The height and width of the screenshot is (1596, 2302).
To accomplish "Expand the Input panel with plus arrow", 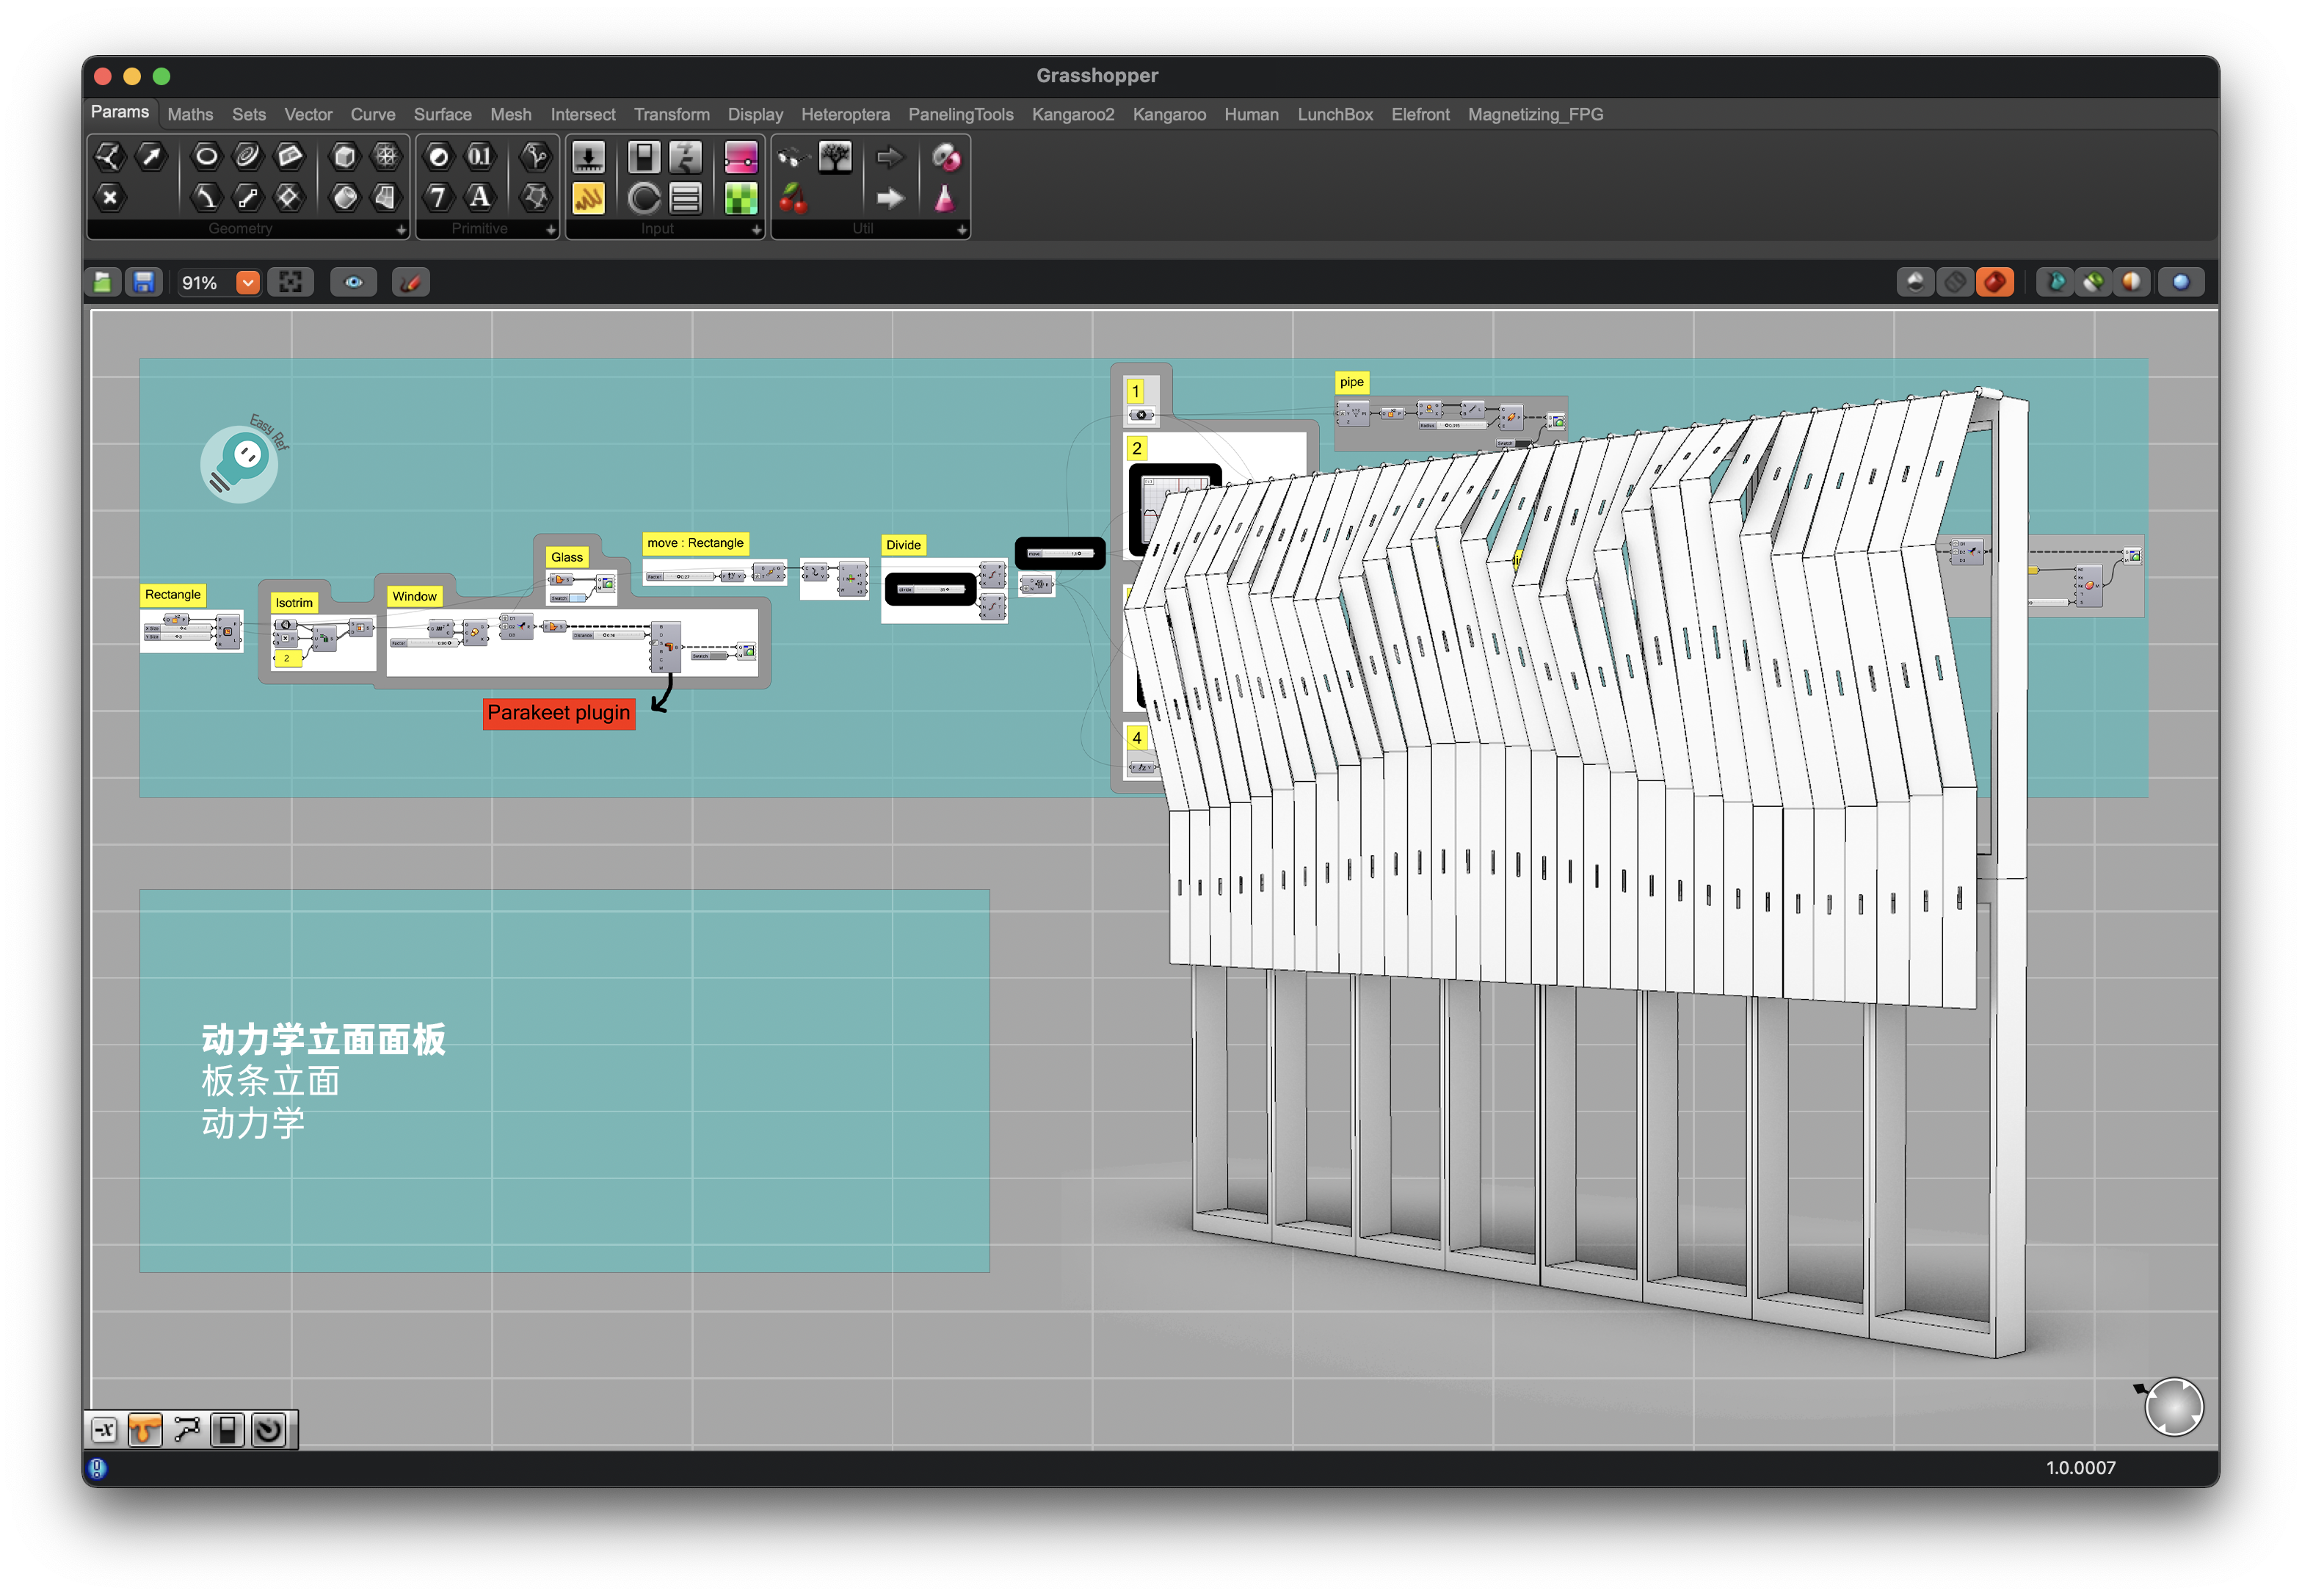I will click(756, 230).
